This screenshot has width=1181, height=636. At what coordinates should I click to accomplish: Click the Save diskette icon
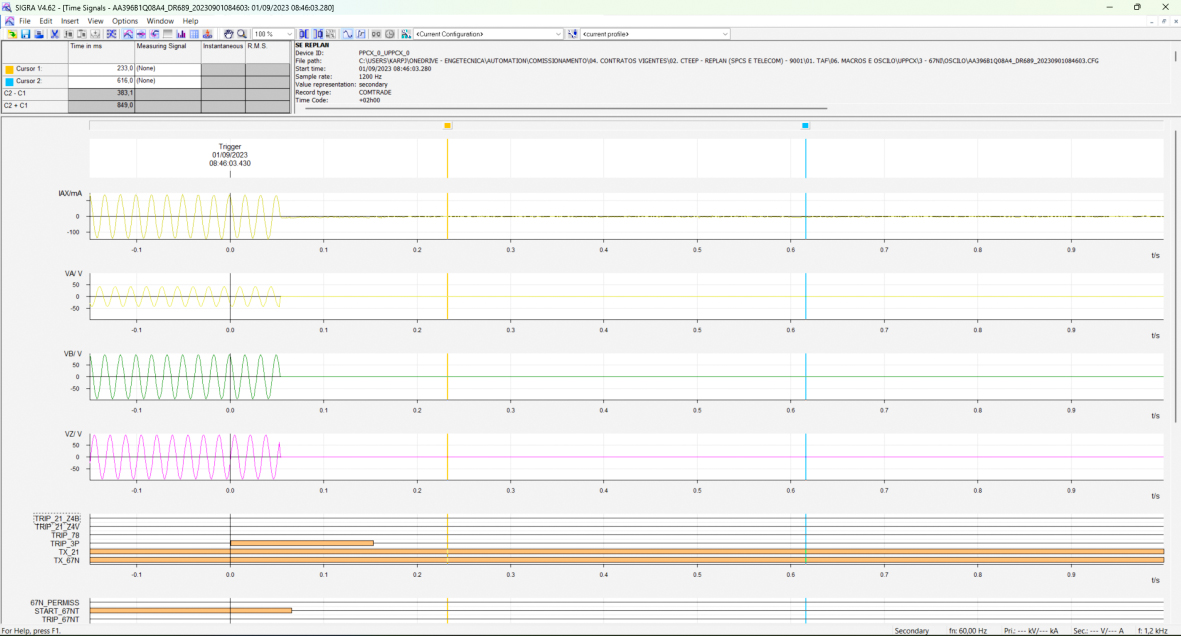[26, 34]
